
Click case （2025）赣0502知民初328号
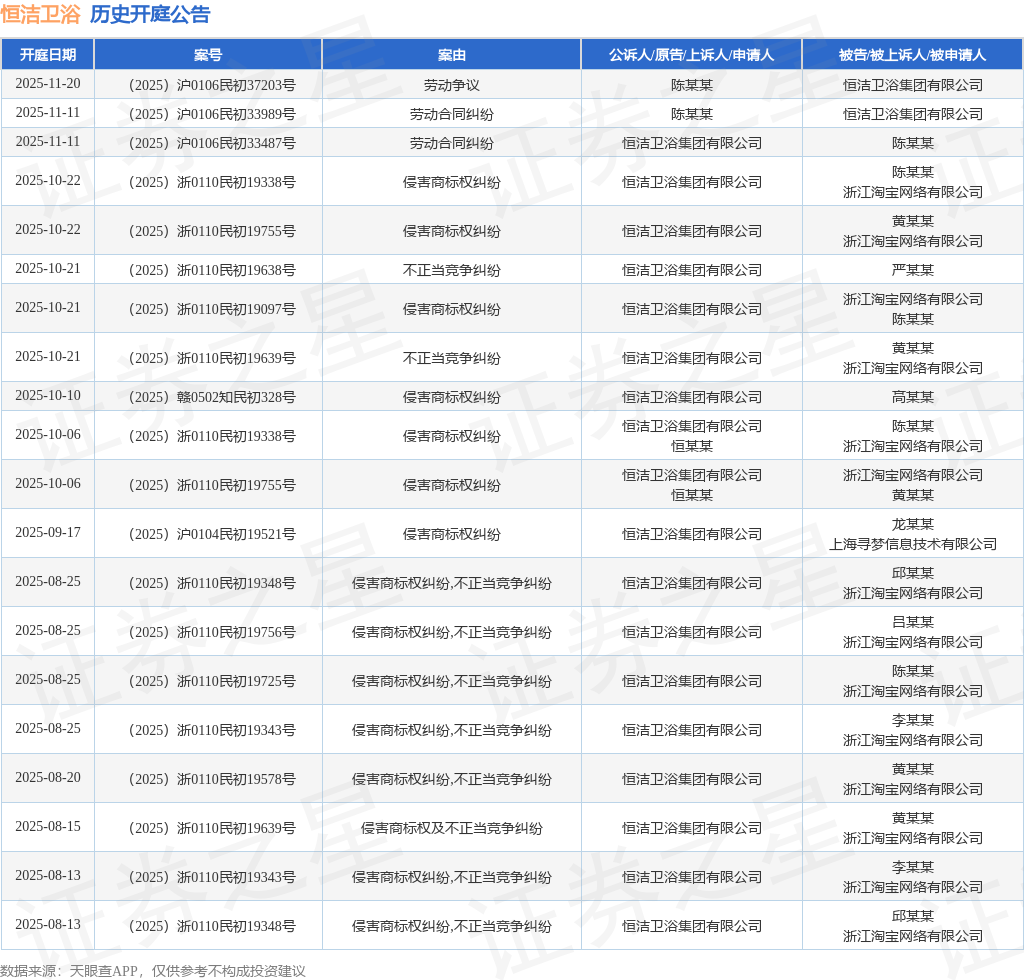tap(208, 396)
